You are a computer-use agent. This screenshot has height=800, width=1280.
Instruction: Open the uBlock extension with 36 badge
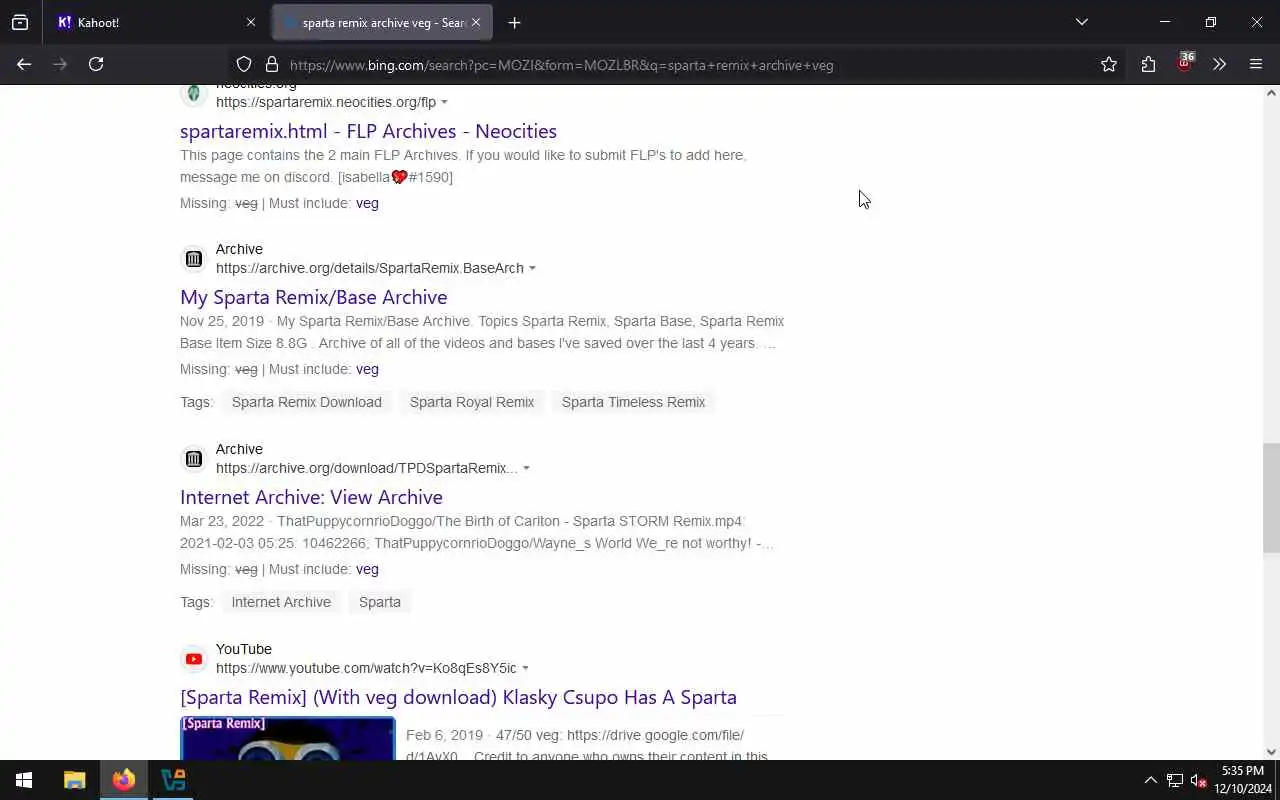pos(1184,63)
